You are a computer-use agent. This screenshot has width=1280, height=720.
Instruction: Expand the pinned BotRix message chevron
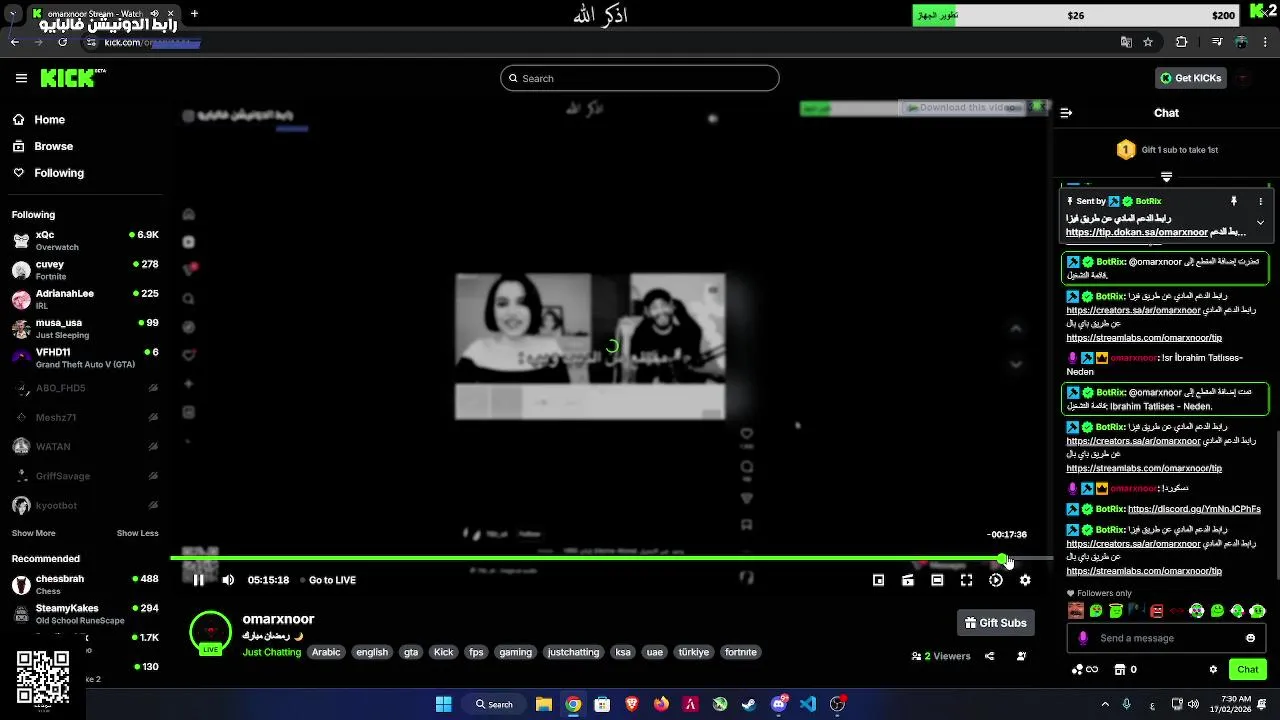(x=1260, y=222)
